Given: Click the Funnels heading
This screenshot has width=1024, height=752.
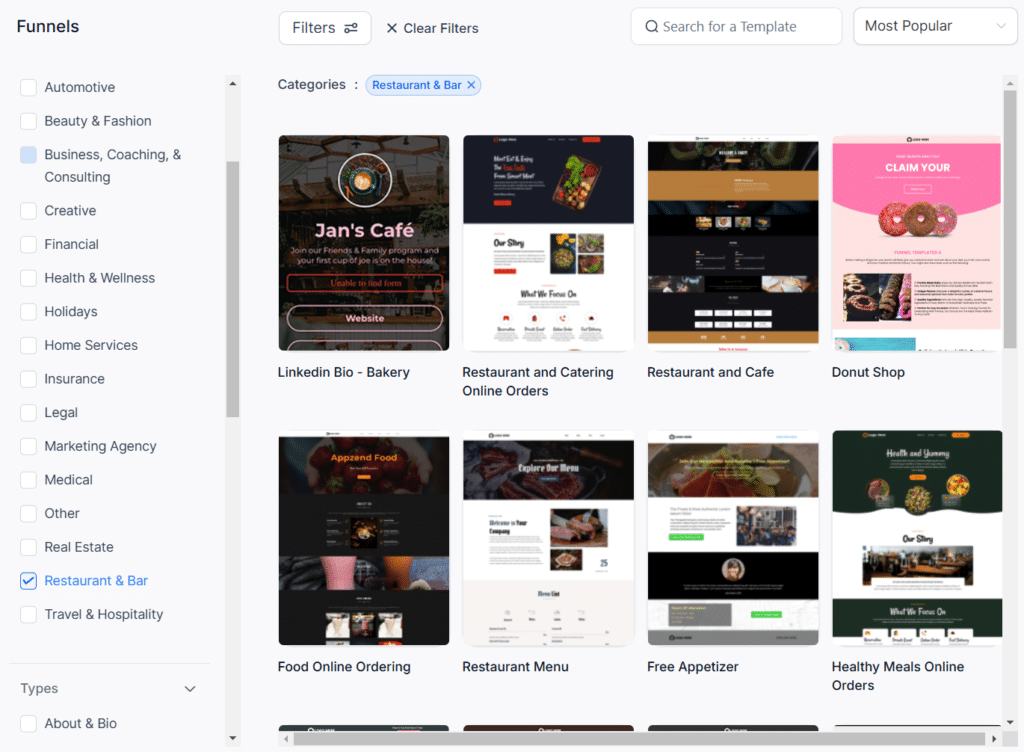Looking at the screenshot, I should (x=48, y=26).
